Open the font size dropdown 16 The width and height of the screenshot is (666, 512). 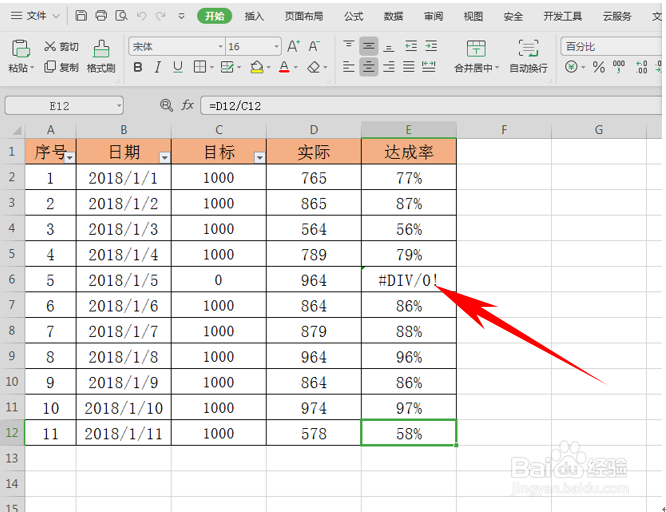277,46
